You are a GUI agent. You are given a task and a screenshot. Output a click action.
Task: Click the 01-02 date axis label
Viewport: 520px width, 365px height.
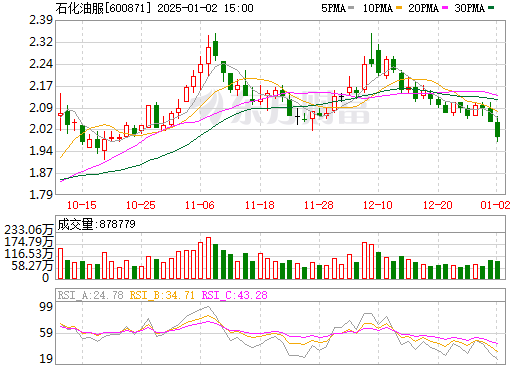pyautogui.click(x=495, y=205)
